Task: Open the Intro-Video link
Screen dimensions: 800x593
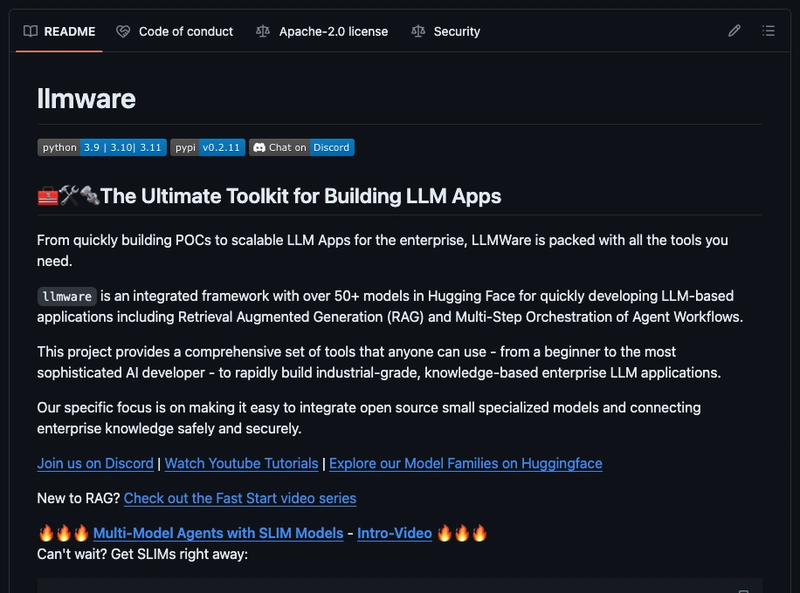Action: pos(394,533)
